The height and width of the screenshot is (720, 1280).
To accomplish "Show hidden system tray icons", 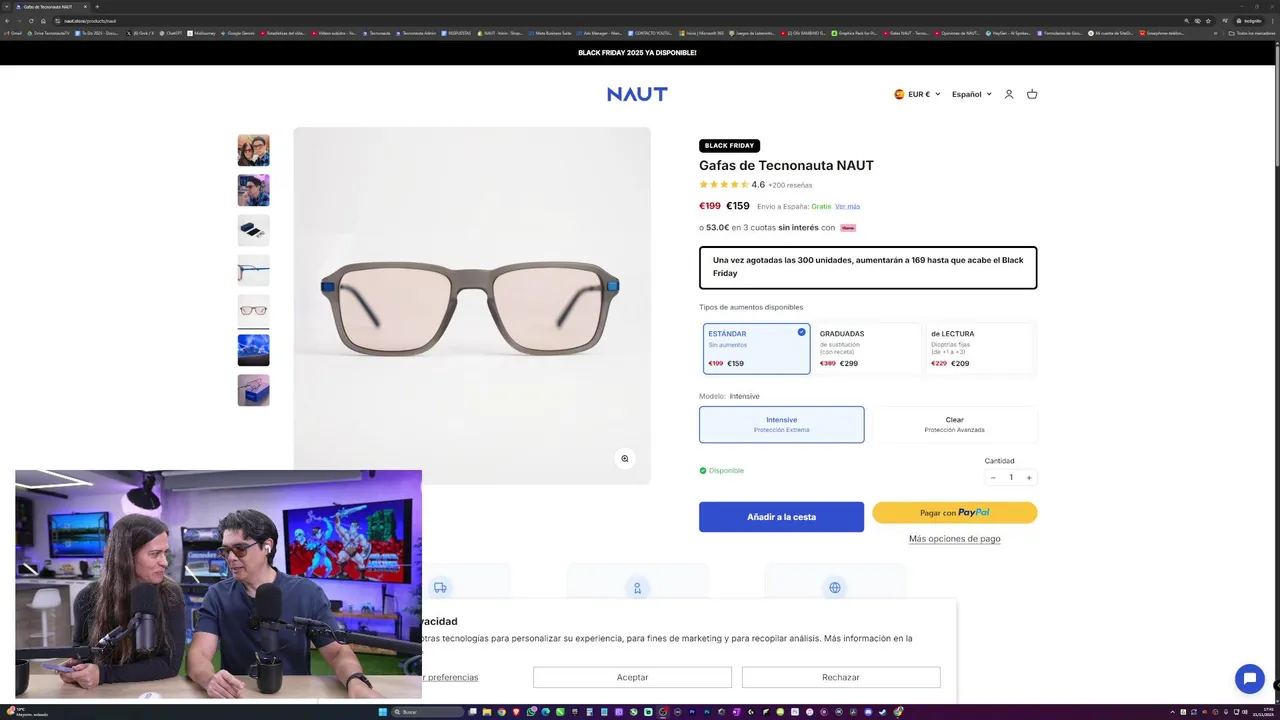I will click(x=1172, y=712).
